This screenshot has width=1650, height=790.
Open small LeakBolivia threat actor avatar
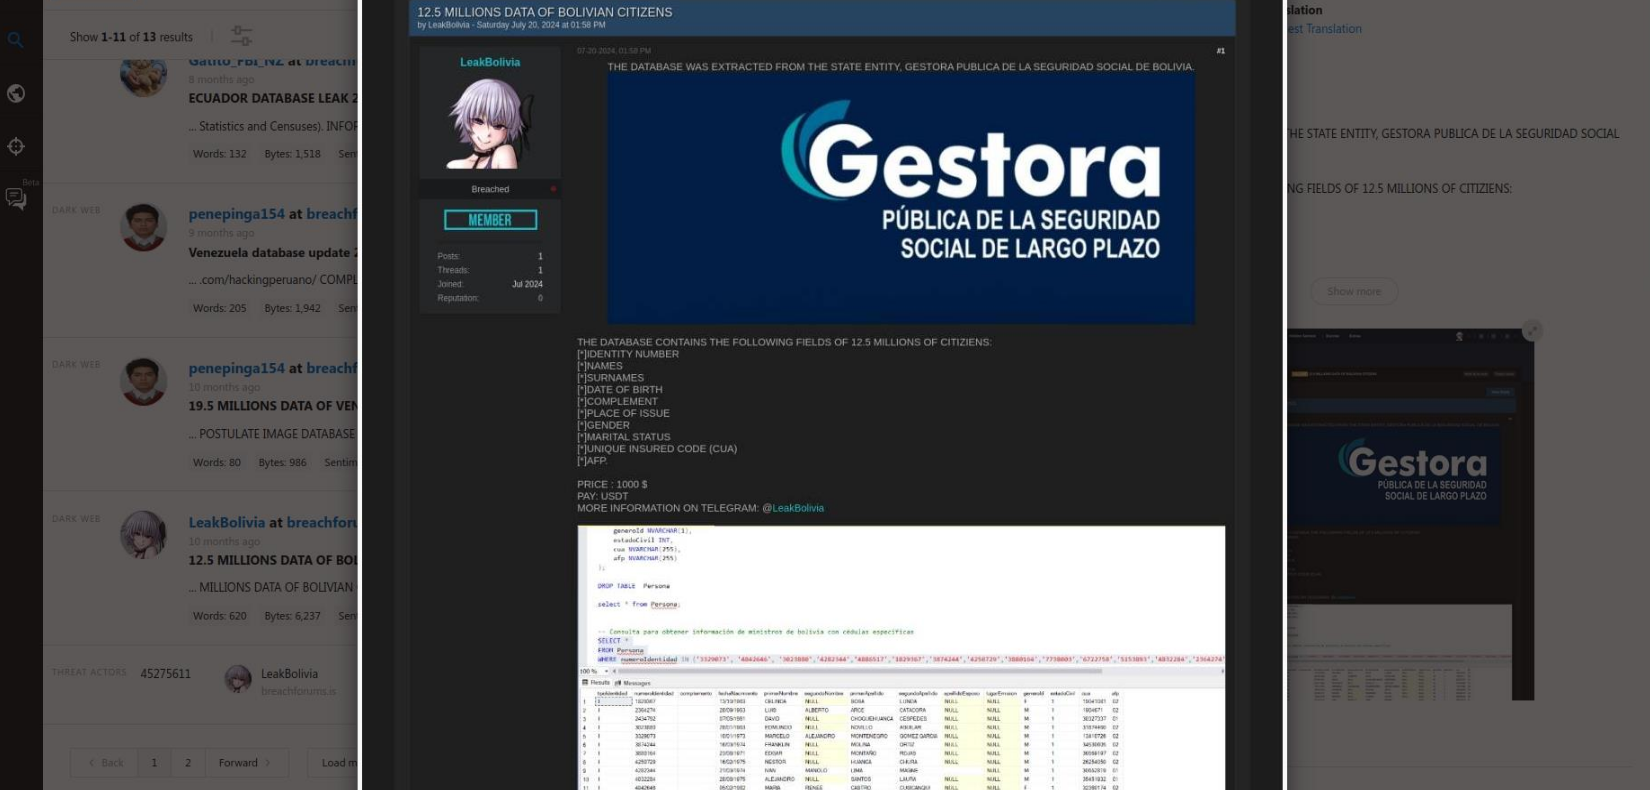tap(238, 680)
